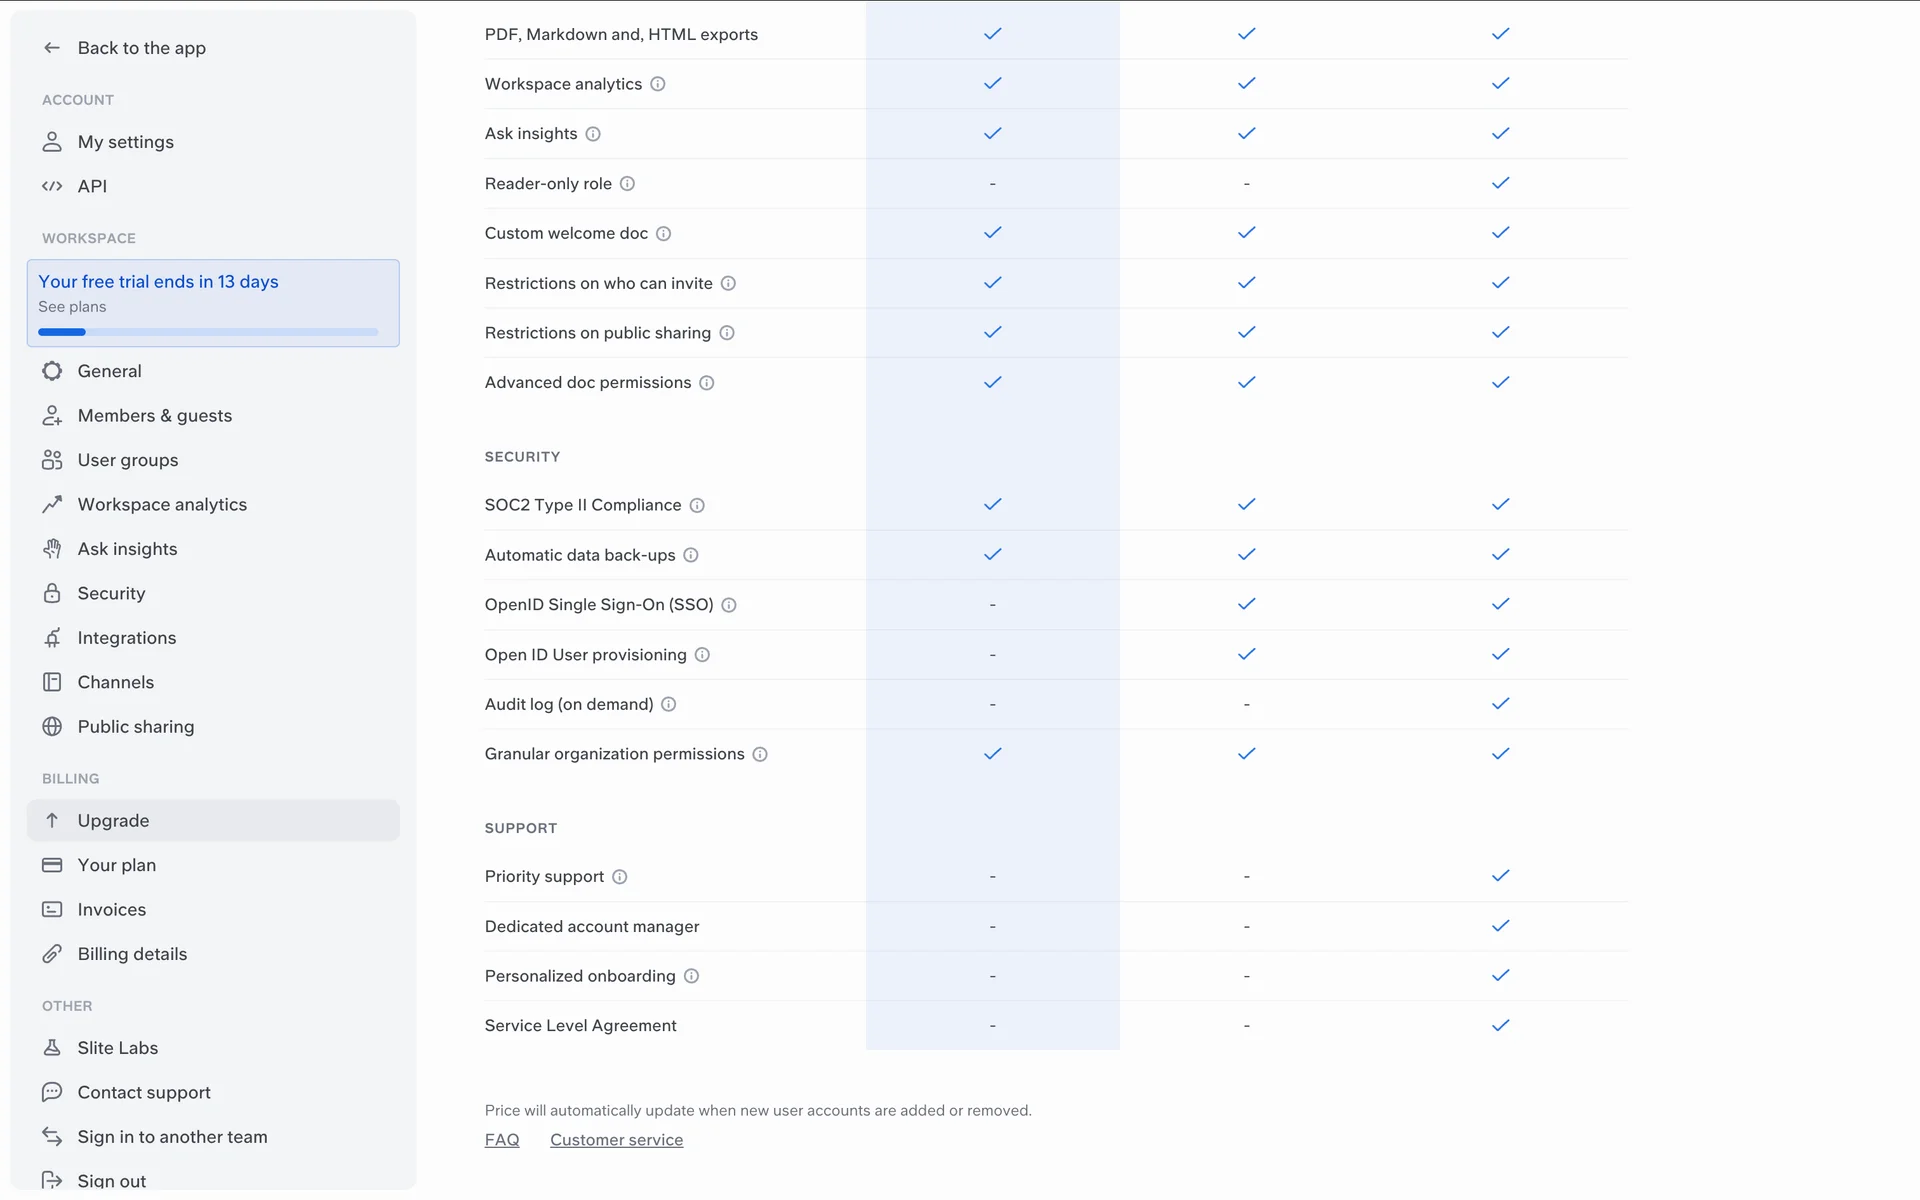1920x1200 pixels.
Task: Click the info icon beside Workspace analytics feature
Action: (658, 84)
